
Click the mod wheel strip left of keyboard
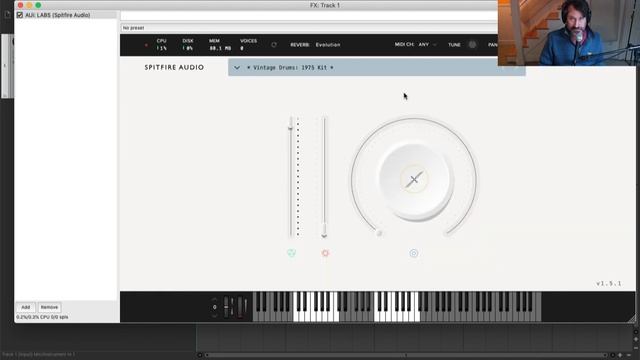click(240, 307)
